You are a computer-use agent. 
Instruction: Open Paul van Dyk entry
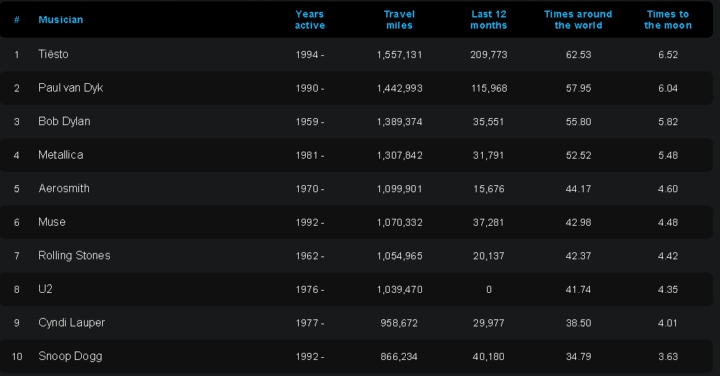pos(71,88)
